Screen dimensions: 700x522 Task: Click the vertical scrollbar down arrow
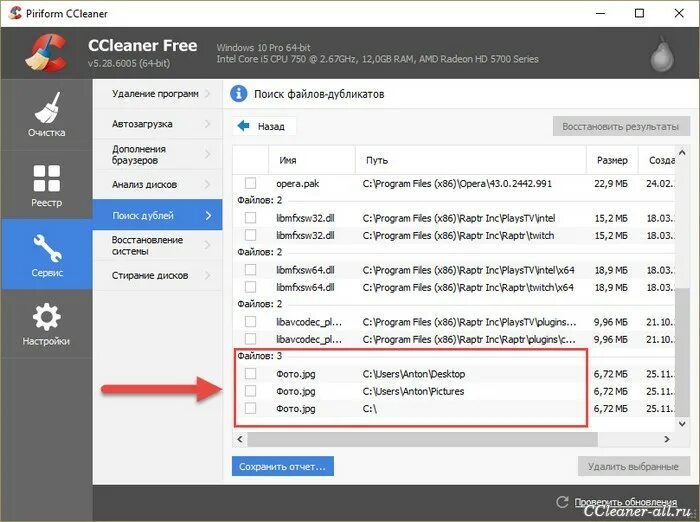[682, 424]
